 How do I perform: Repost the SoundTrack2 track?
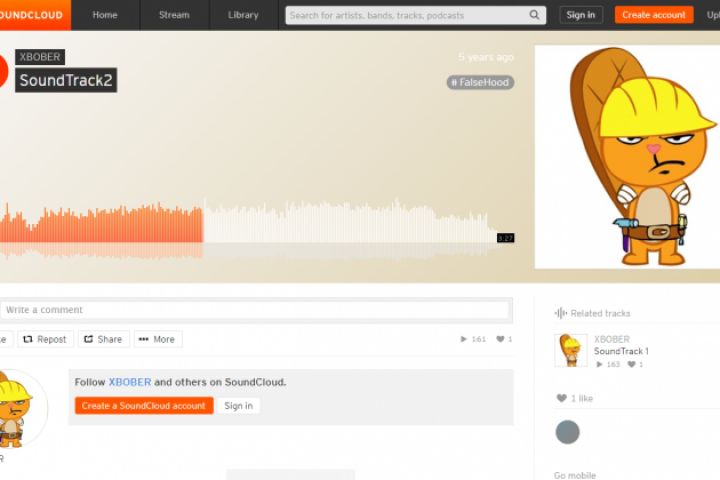45,339
